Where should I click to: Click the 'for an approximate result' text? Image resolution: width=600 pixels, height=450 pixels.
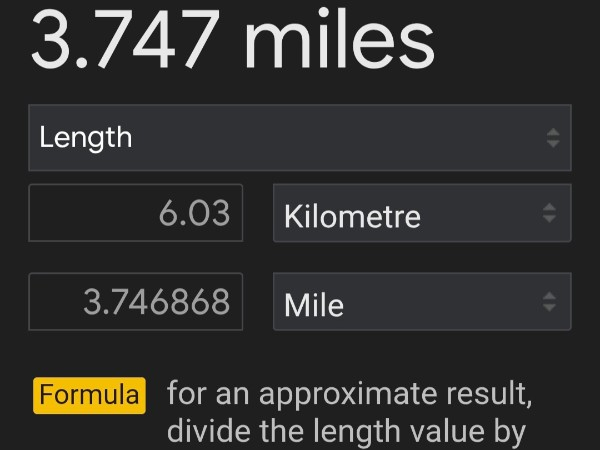[349, 394]
